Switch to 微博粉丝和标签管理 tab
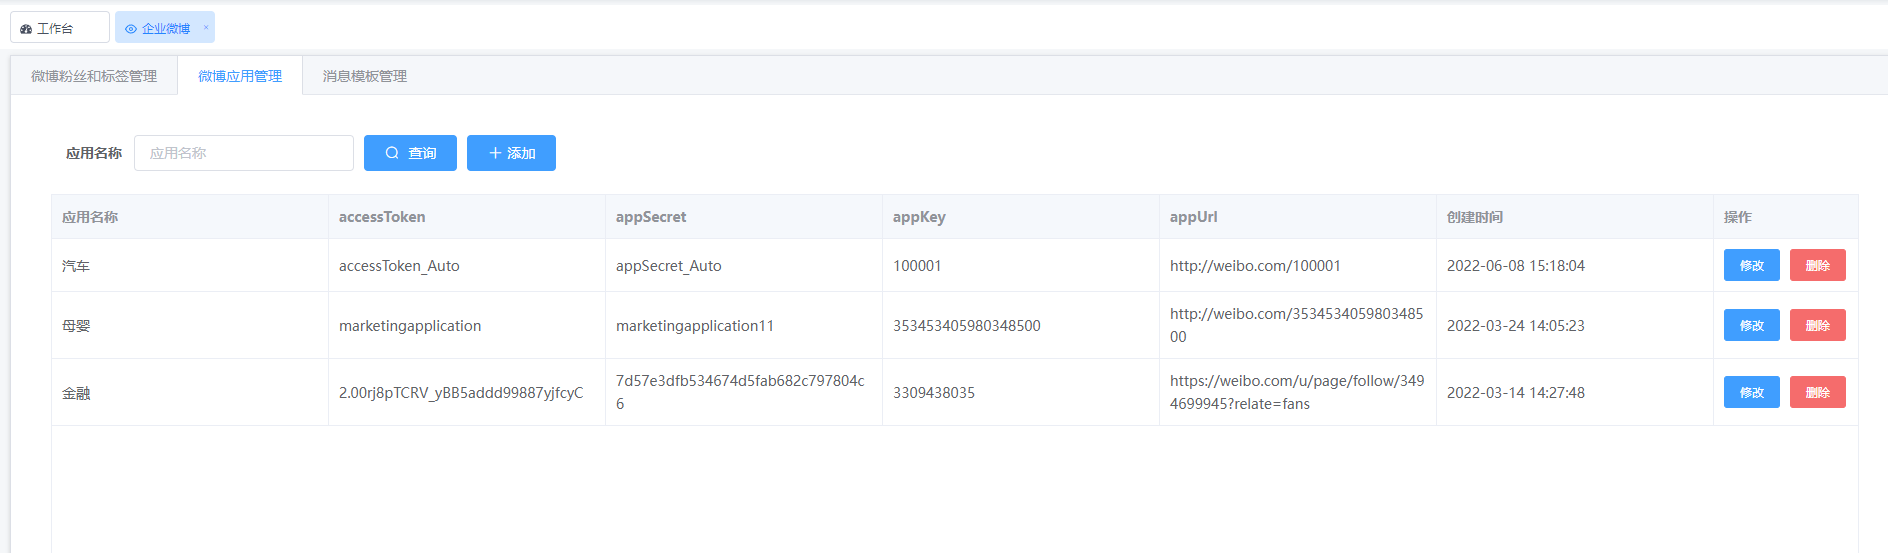This screenshot has height=553, width=1888. pyautogui.click(x=94, y=76)
